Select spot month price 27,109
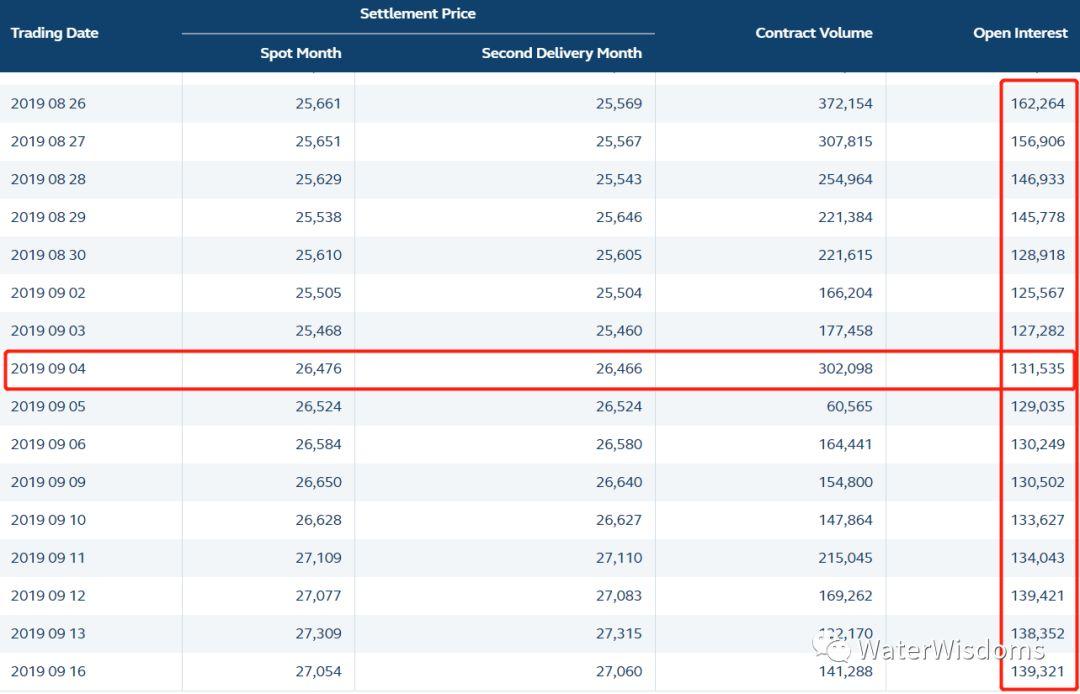The height and width of the screenshot is (694, 1080). coord(318,558)
